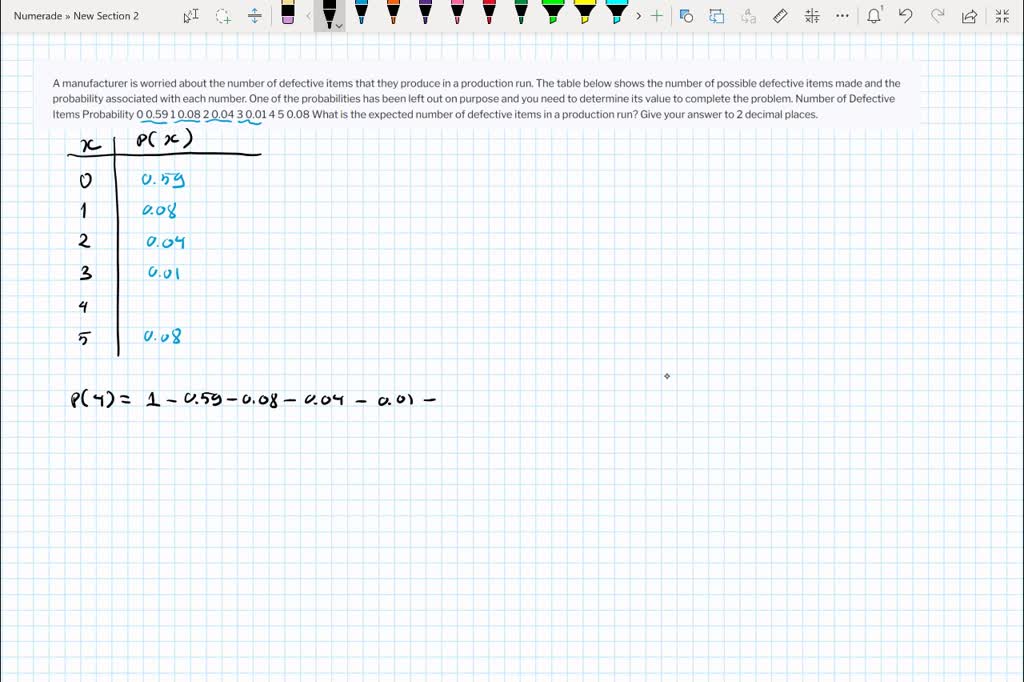
Task: Activate the Lasso Select tool
Action: click(x=223, y=16)
